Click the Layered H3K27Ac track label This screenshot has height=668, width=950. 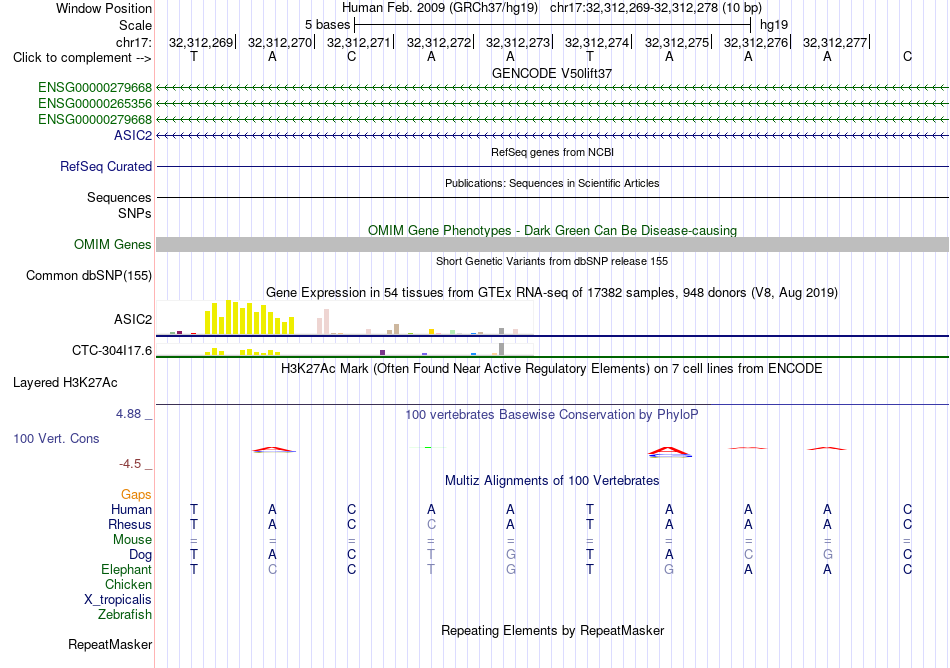coord(65,383)
